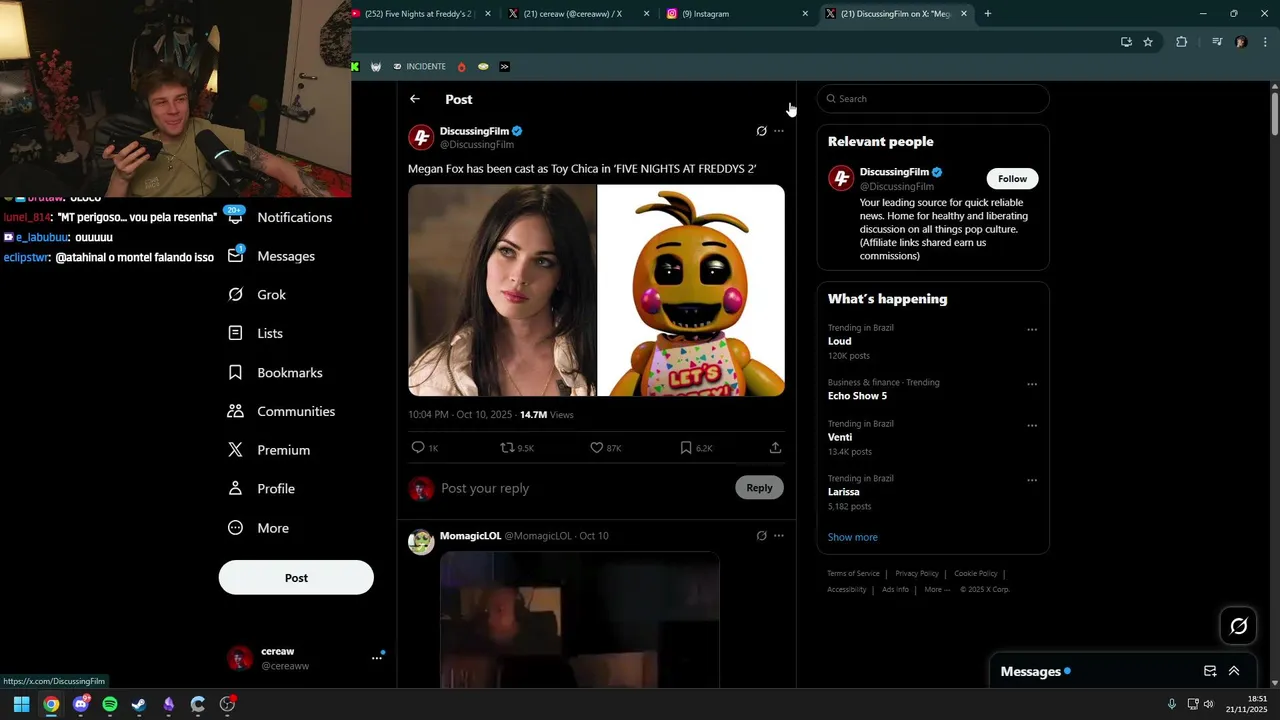Open Megan Fox photo in post
Image resolution: width=1280 pixels, height=720 pixels.
coord(502,290)
